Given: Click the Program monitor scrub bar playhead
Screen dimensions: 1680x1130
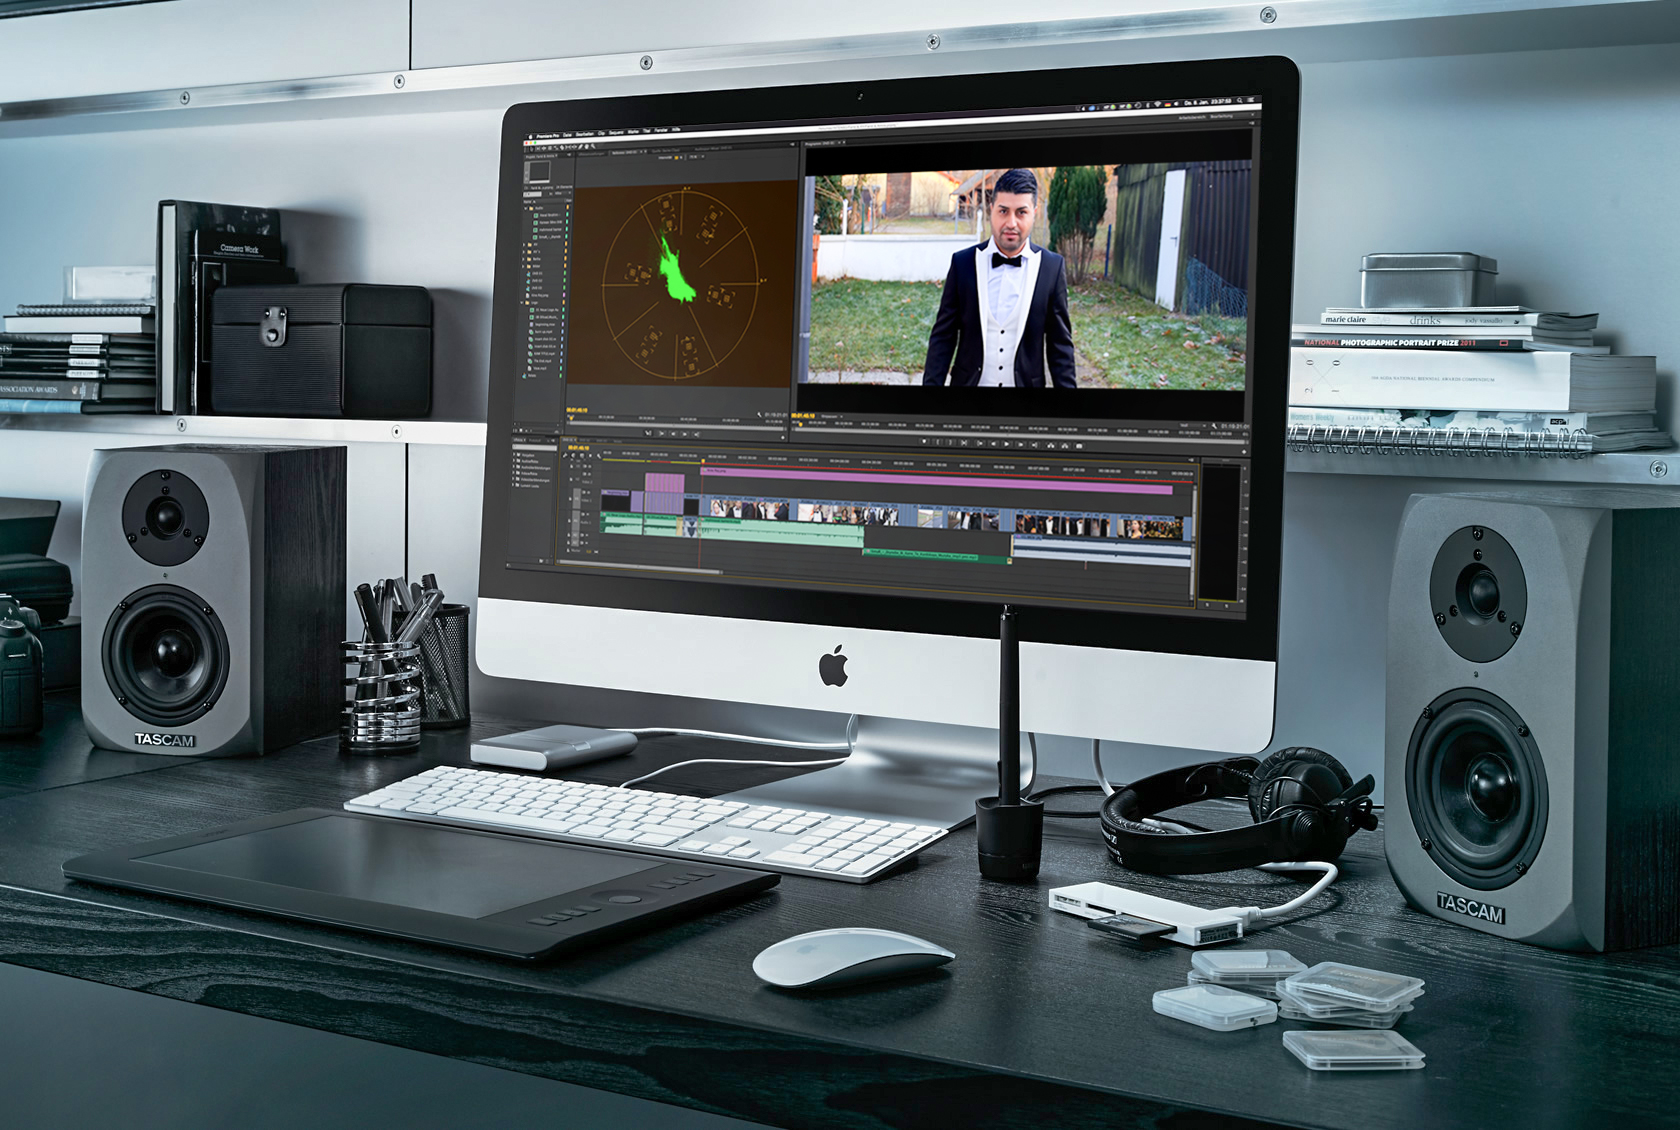Looking at the screenshot, I should (800, 424).
